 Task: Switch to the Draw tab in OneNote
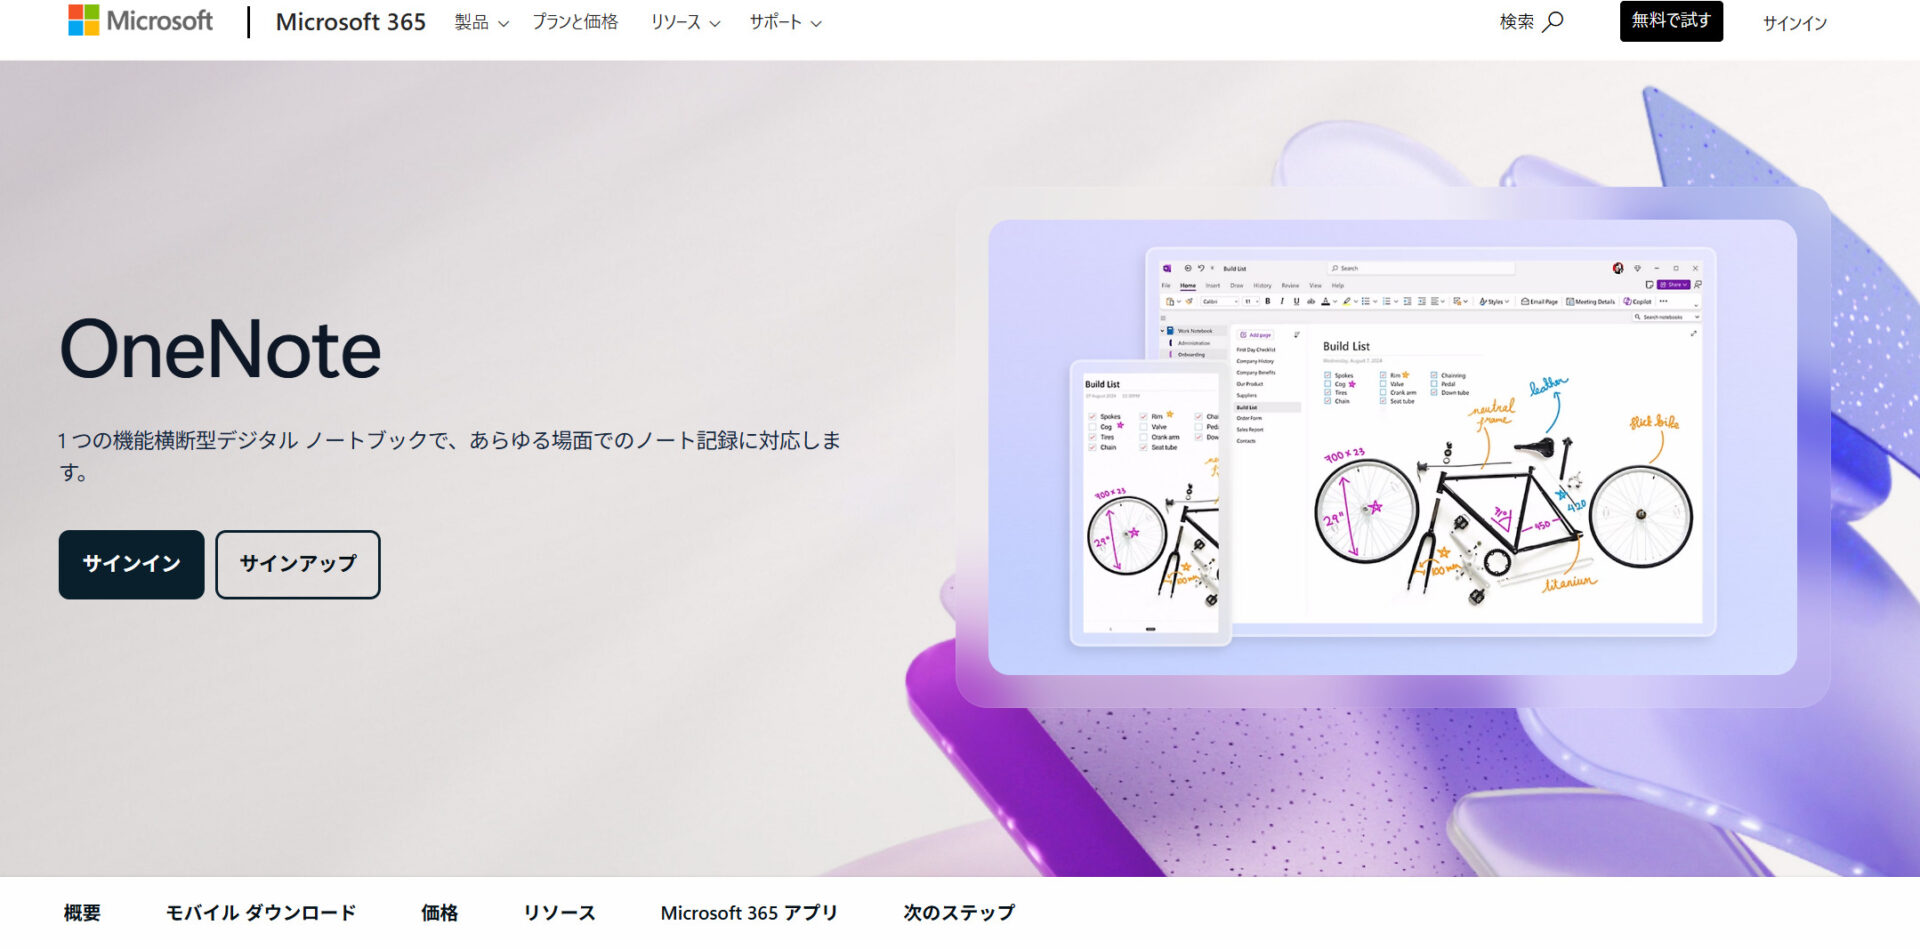click(1235, 285)
